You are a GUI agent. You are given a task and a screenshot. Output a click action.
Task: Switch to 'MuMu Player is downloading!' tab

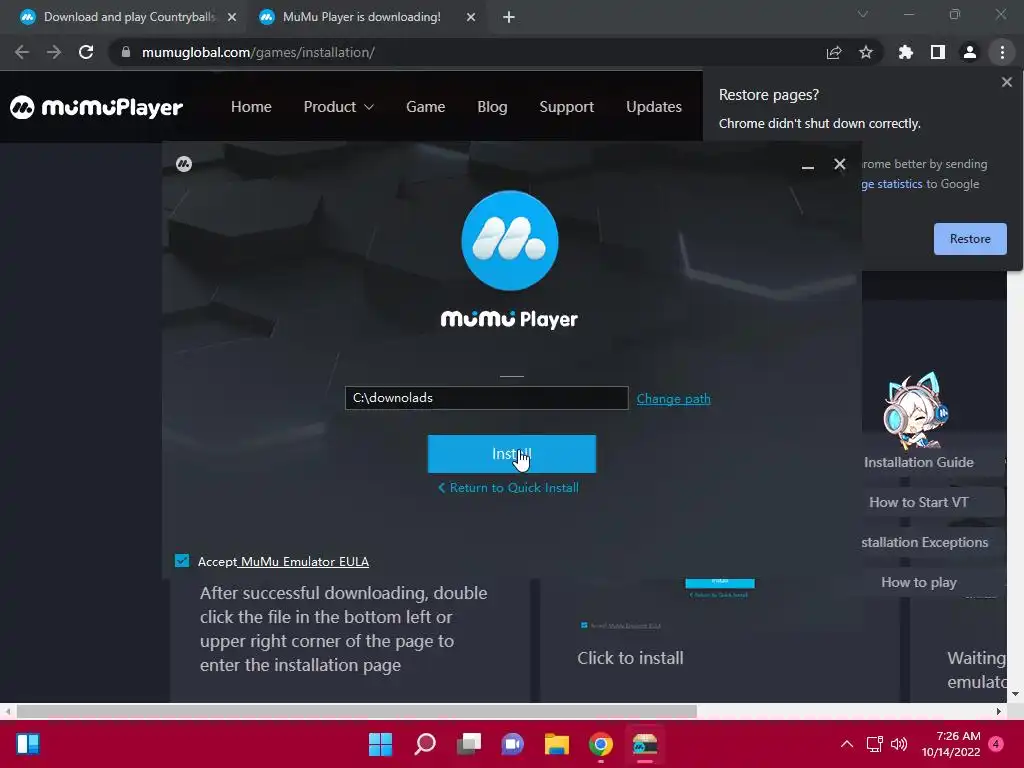pos(362,17)
